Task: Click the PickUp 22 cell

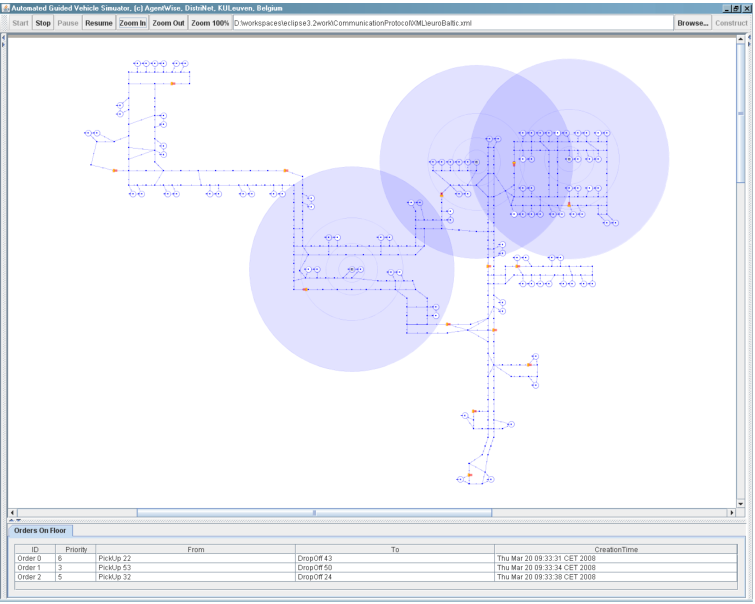Action: (195, 558)
